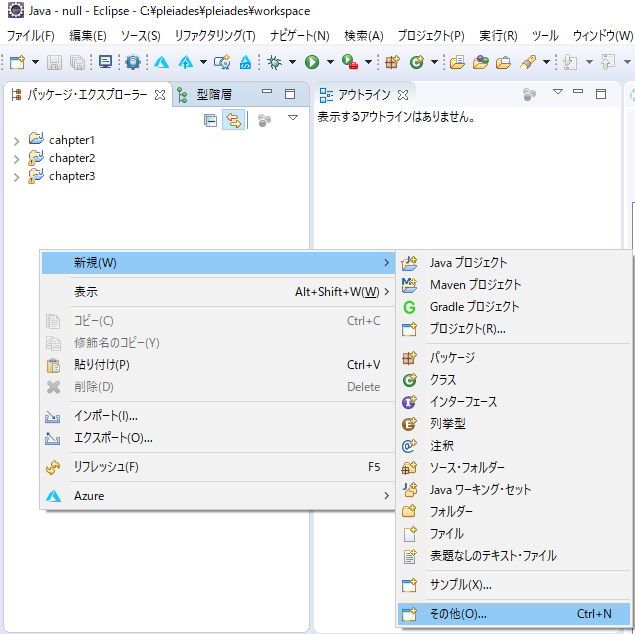Select パッケージ in New submenu

click(x=514, y=357)
